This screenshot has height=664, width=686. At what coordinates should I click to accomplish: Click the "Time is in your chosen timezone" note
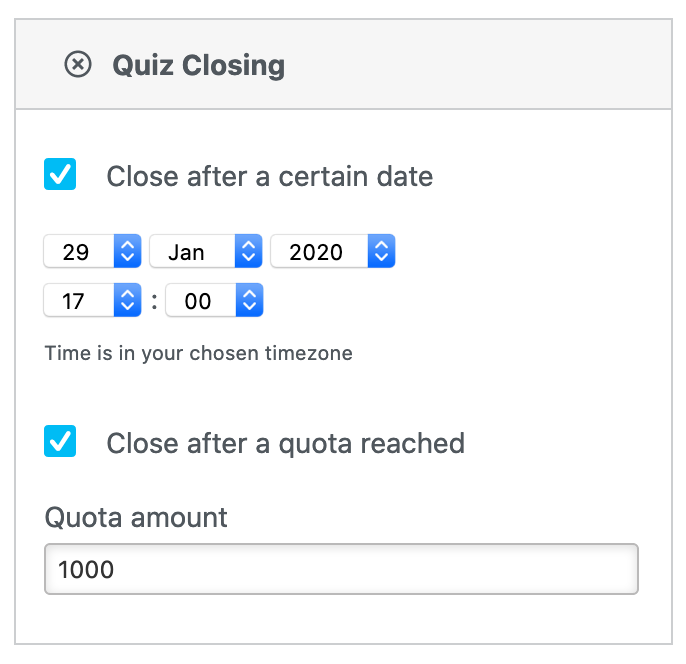coord(198,353)
